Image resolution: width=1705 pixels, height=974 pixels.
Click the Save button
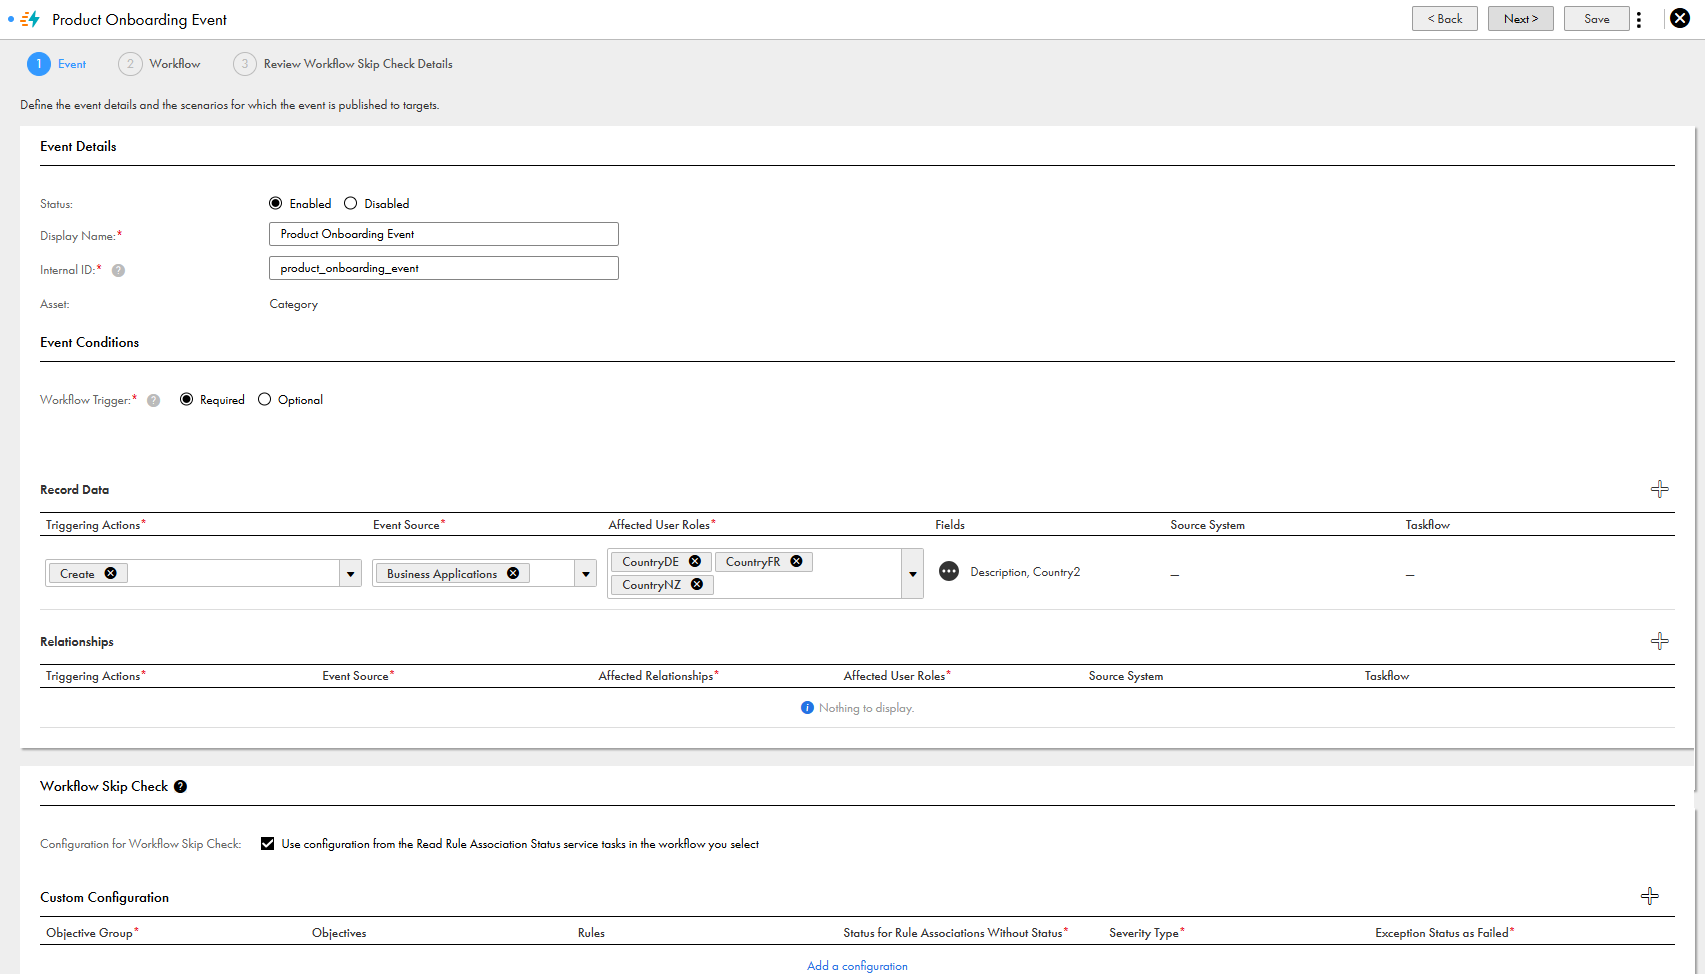1596,19
